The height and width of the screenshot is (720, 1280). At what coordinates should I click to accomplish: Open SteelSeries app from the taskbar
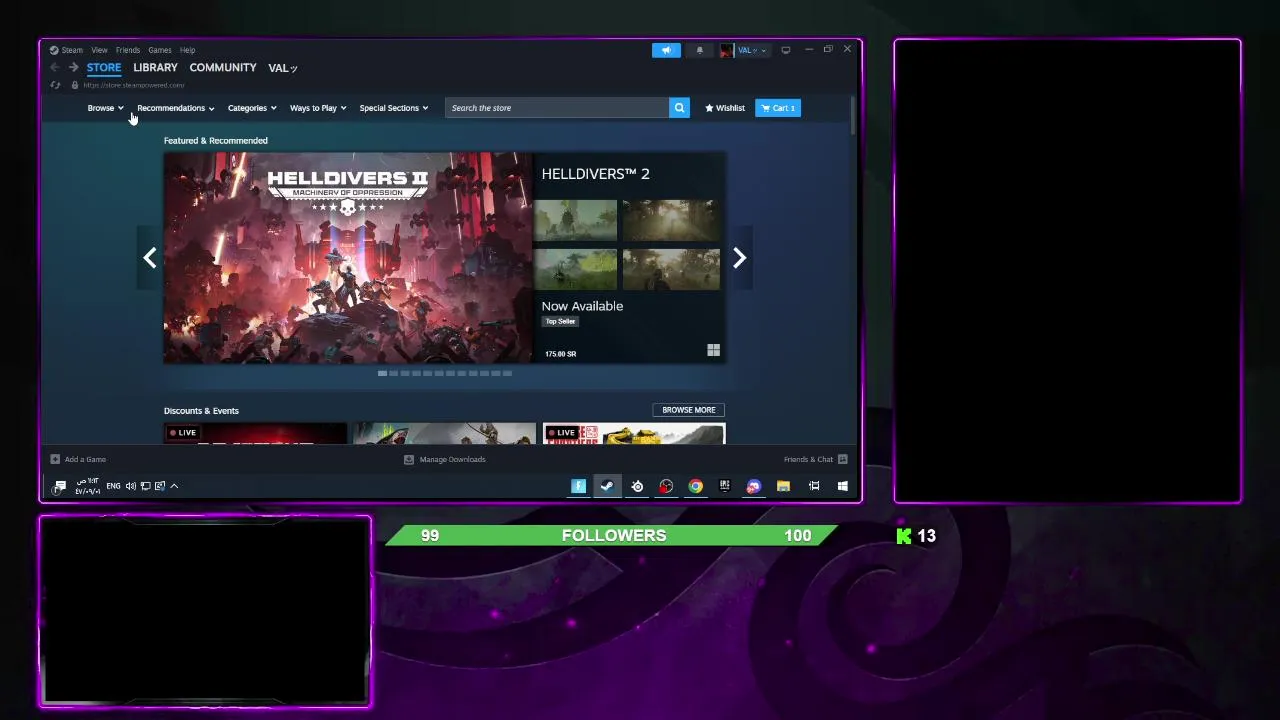point(637,486)
